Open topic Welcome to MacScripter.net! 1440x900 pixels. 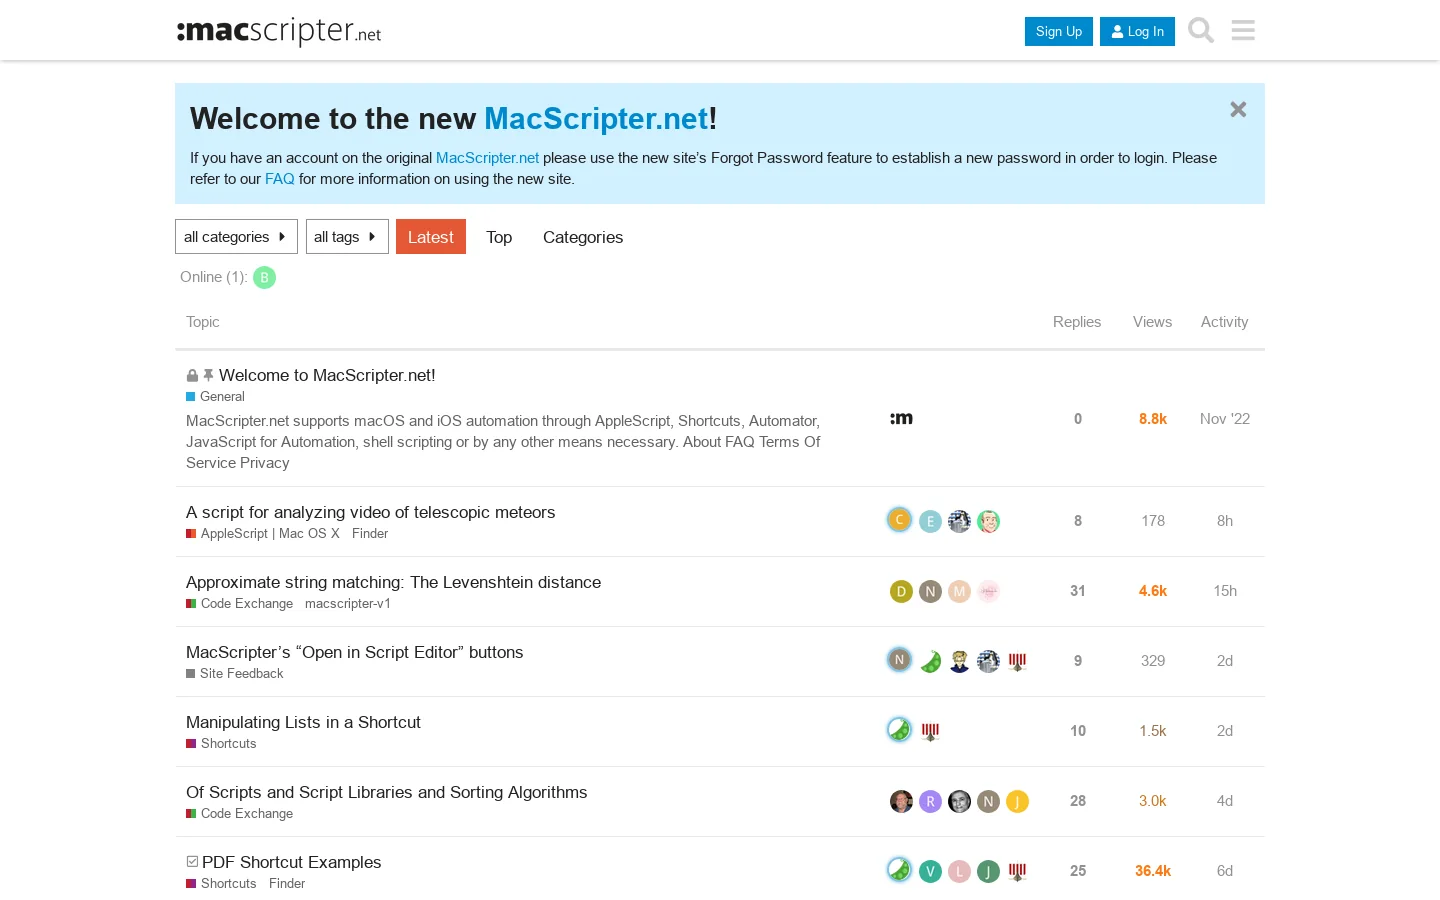pyautogui.click(x=327, y=375)
